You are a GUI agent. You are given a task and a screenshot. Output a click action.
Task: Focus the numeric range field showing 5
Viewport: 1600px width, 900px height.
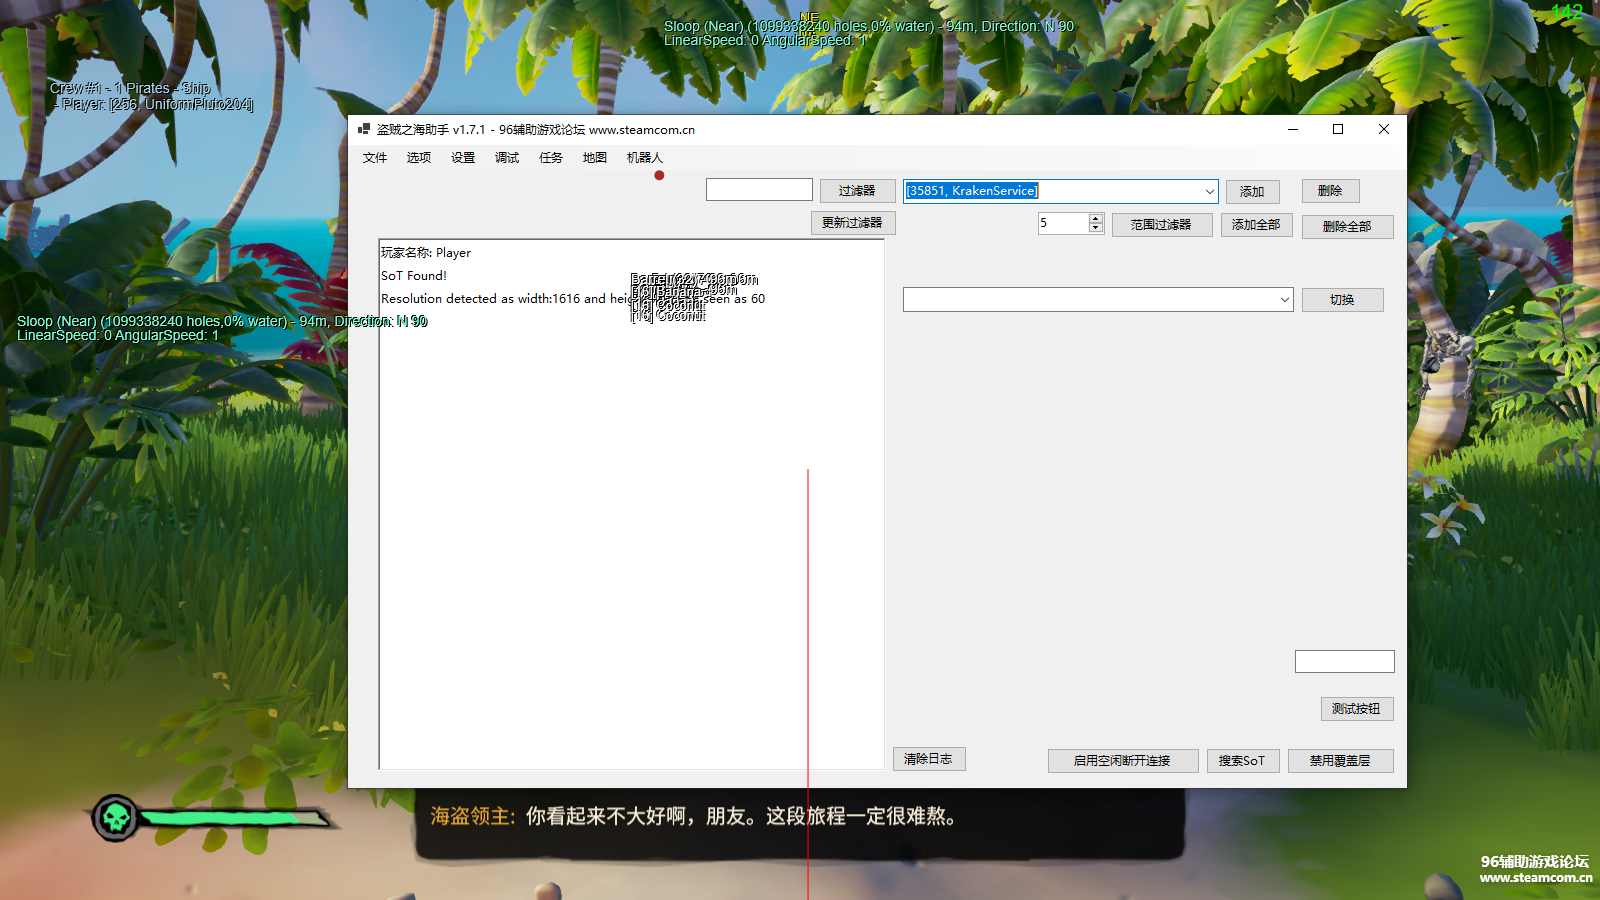1063,223
